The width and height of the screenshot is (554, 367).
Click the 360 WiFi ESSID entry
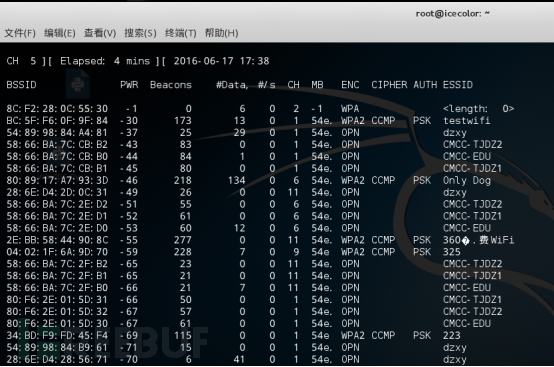[x=478, y=240]
